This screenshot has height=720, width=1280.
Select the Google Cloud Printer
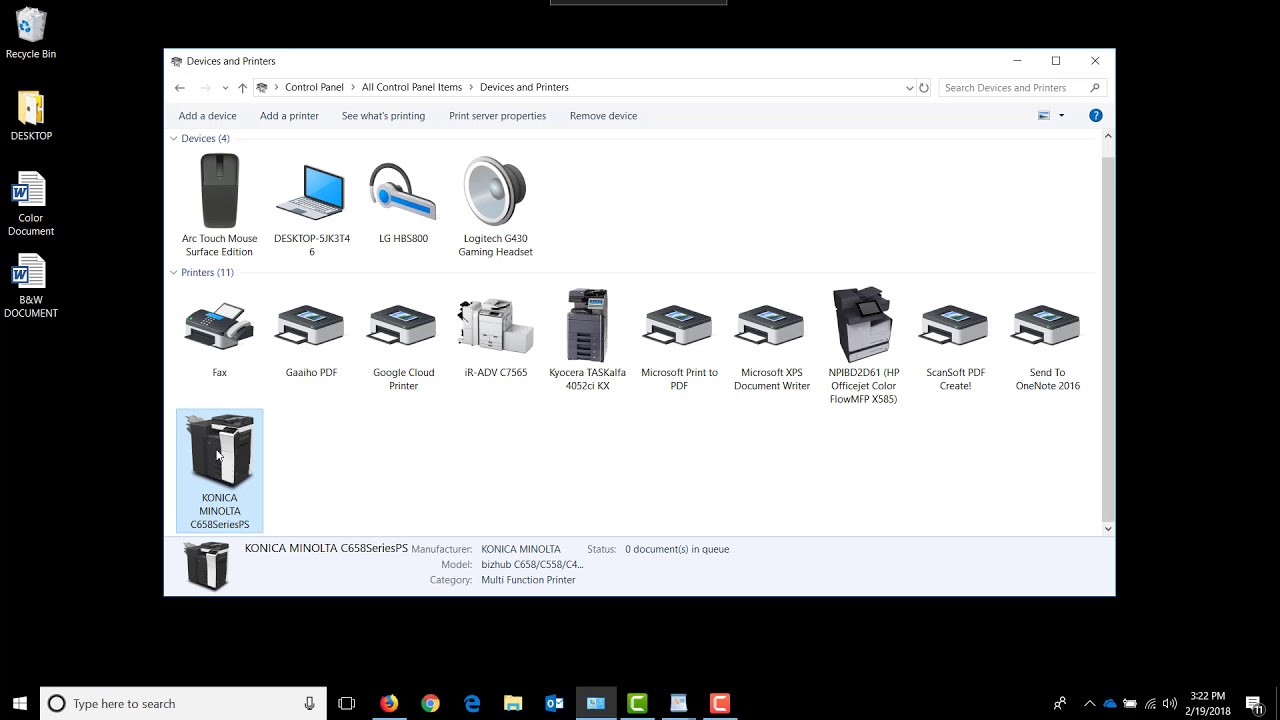pyautogui.click(x=403, y=345)
